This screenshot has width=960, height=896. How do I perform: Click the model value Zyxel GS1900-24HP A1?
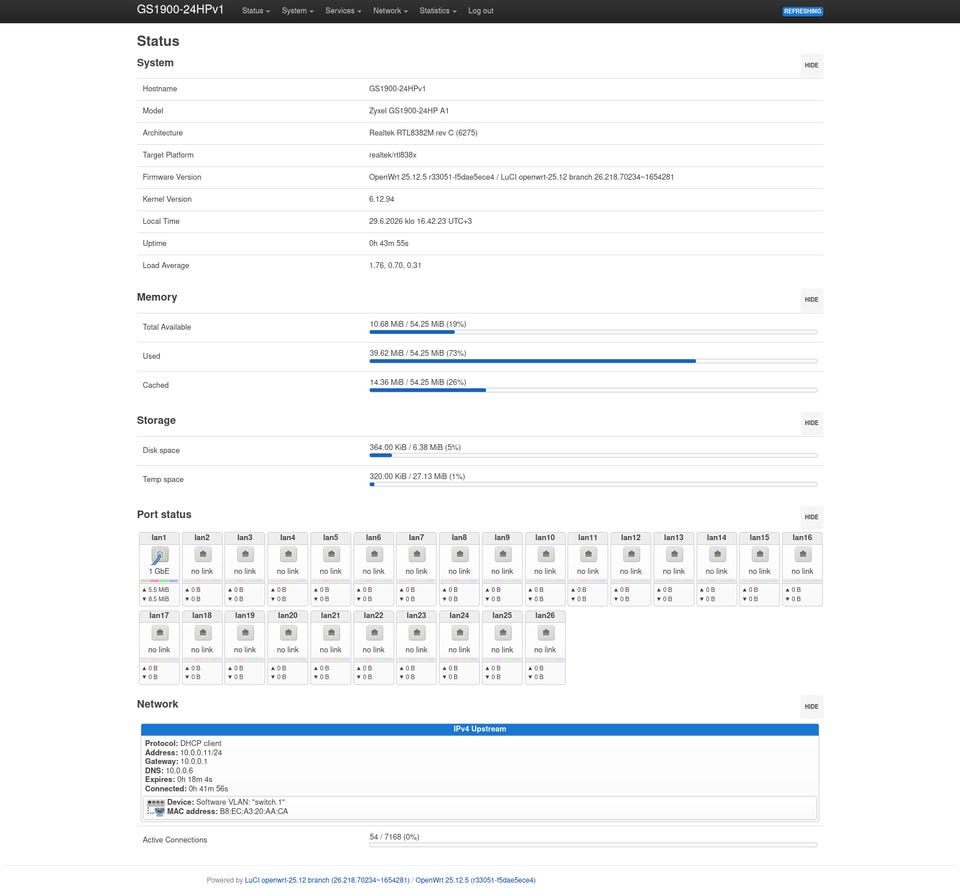[409, 111]
